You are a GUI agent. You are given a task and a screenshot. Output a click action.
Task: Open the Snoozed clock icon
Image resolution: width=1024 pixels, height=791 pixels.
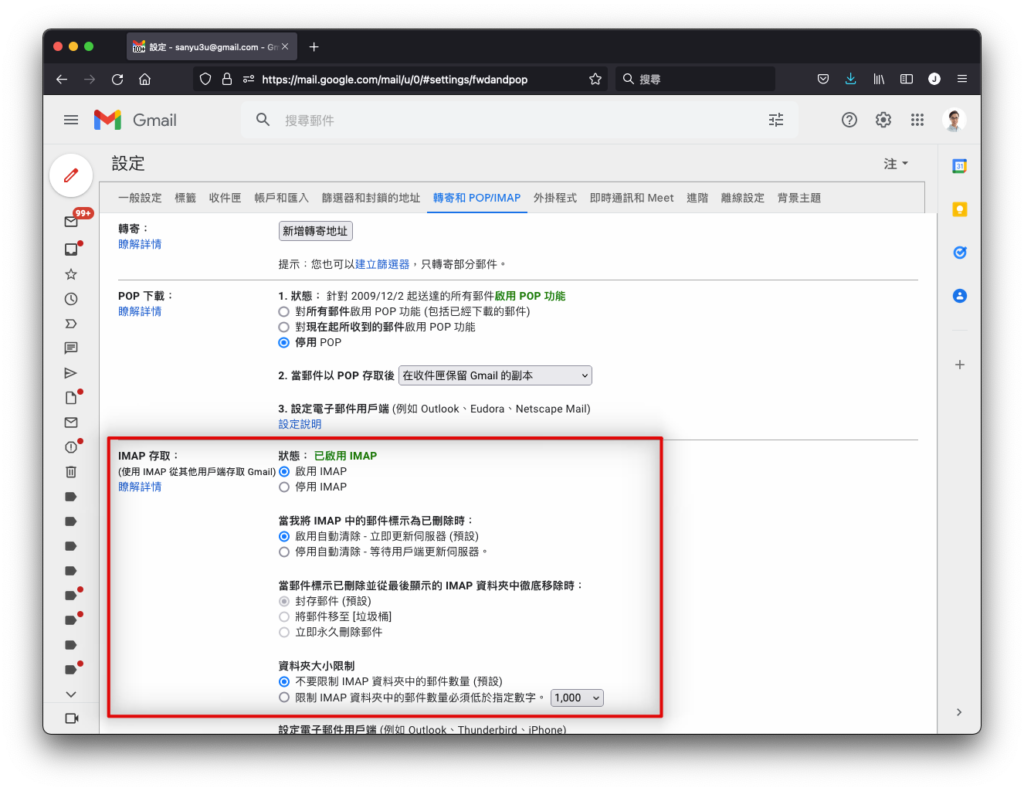[71, 299]
